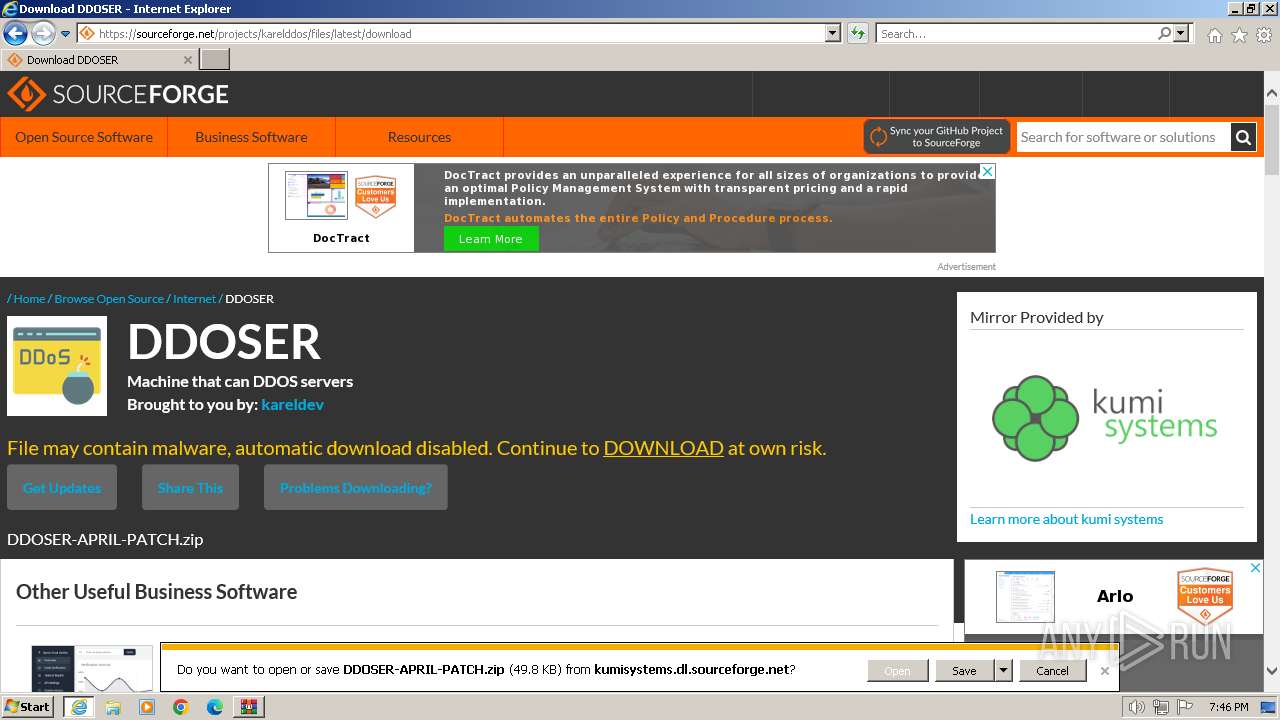Open a new blank tab

[215, 59]
